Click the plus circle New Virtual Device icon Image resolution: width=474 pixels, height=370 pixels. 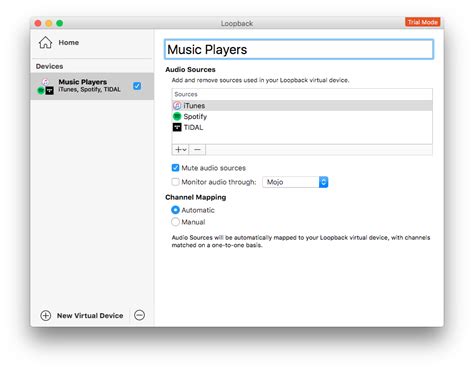[46, 315]
